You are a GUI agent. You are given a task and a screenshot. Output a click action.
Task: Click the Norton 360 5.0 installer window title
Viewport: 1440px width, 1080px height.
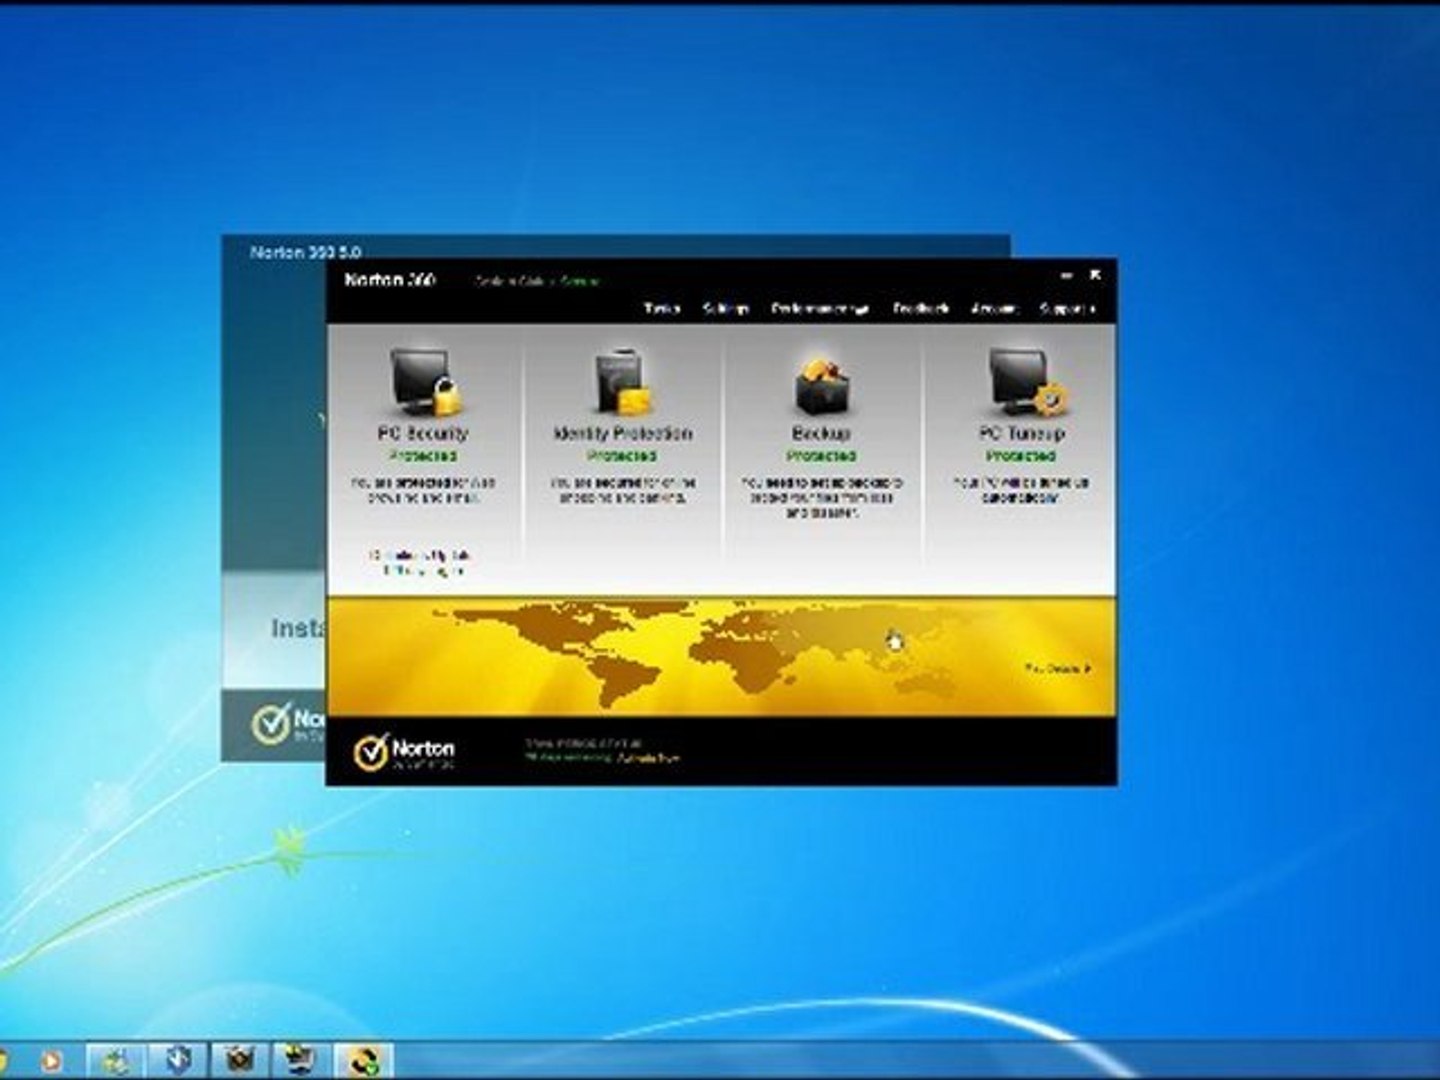(305, 252)
